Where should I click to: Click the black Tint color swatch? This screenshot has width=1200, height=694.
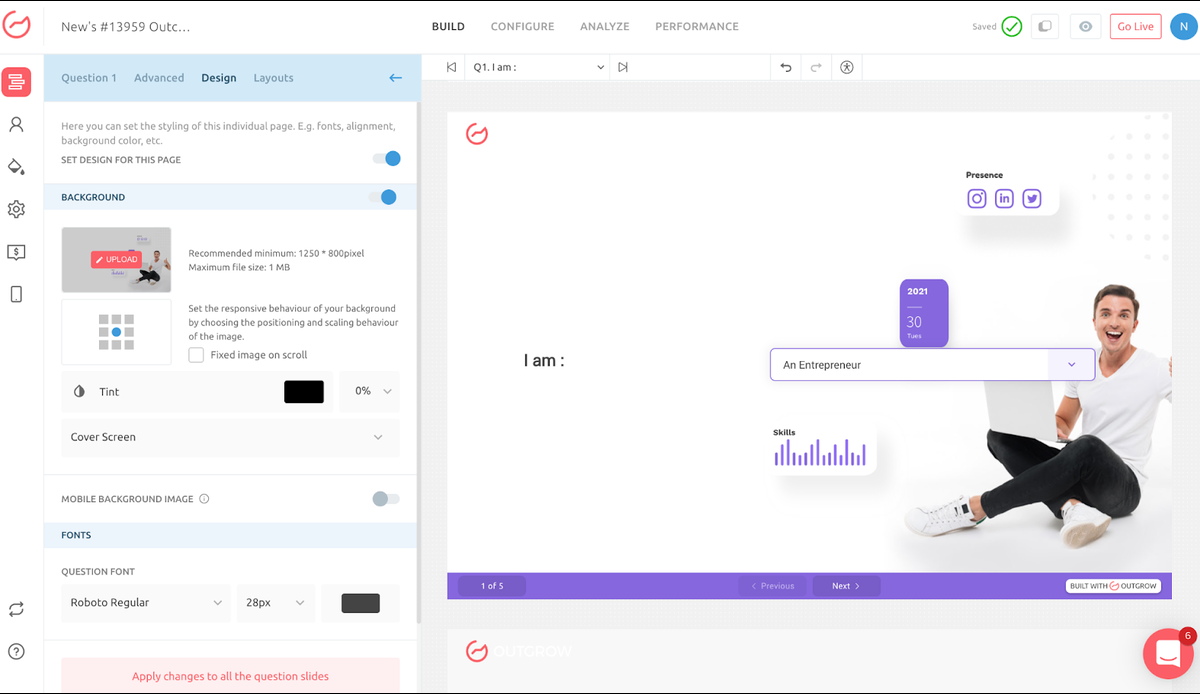pyautogui.click(x=304, y=392)
